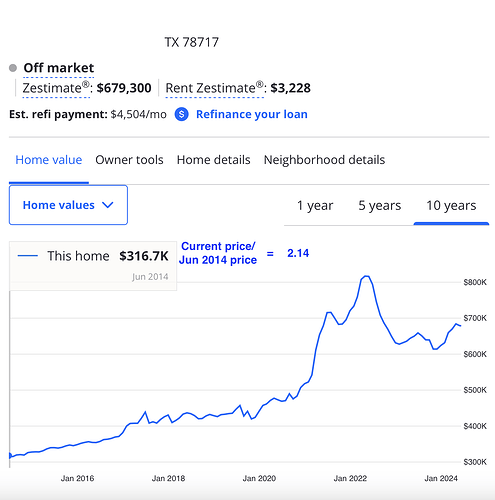495x500 pixels.
Task: Switch to the Home value tab
Action: tap(49, 160)
